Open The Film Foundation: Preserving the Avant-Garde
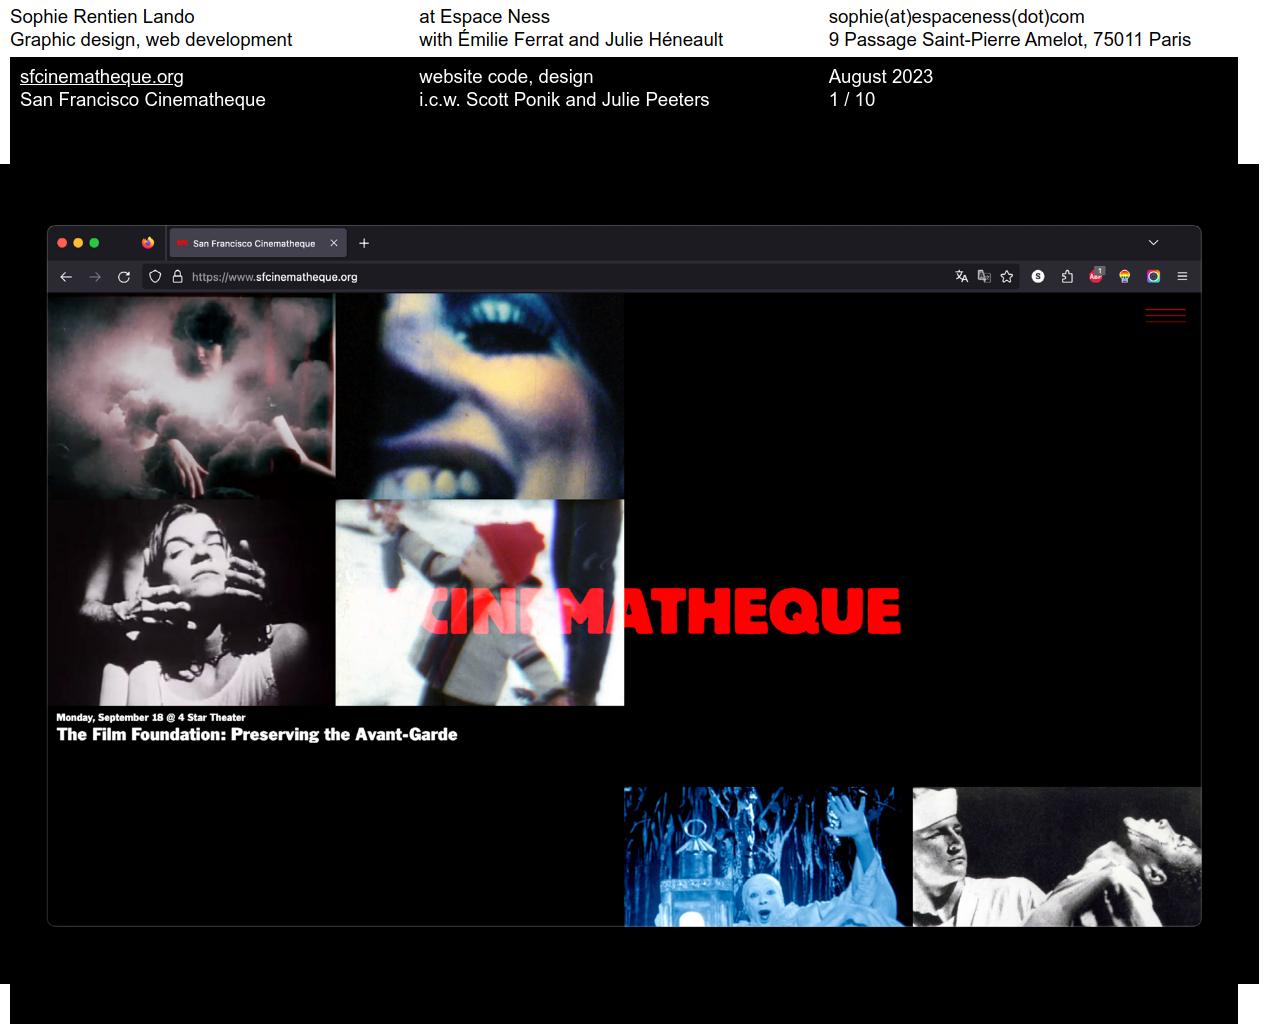 [x=257, y=735]
